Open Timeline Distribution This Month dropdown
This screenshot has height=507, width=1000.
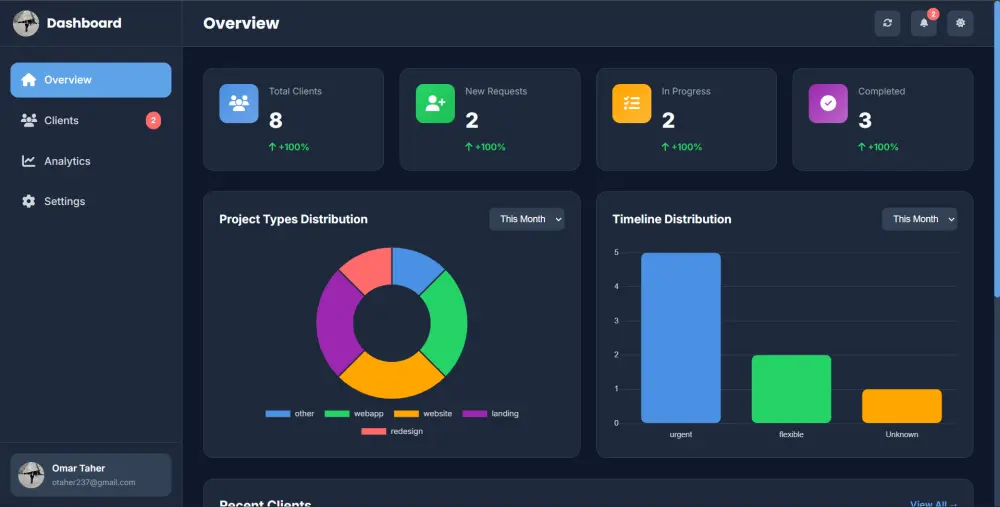[919, 219]
